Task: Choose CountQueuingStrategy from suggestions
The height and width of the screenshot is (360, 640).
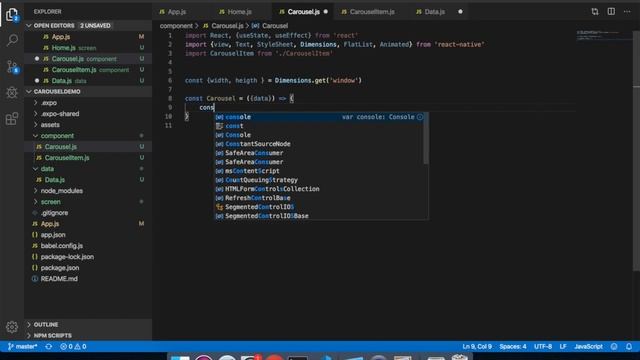Action: [319, 180]
